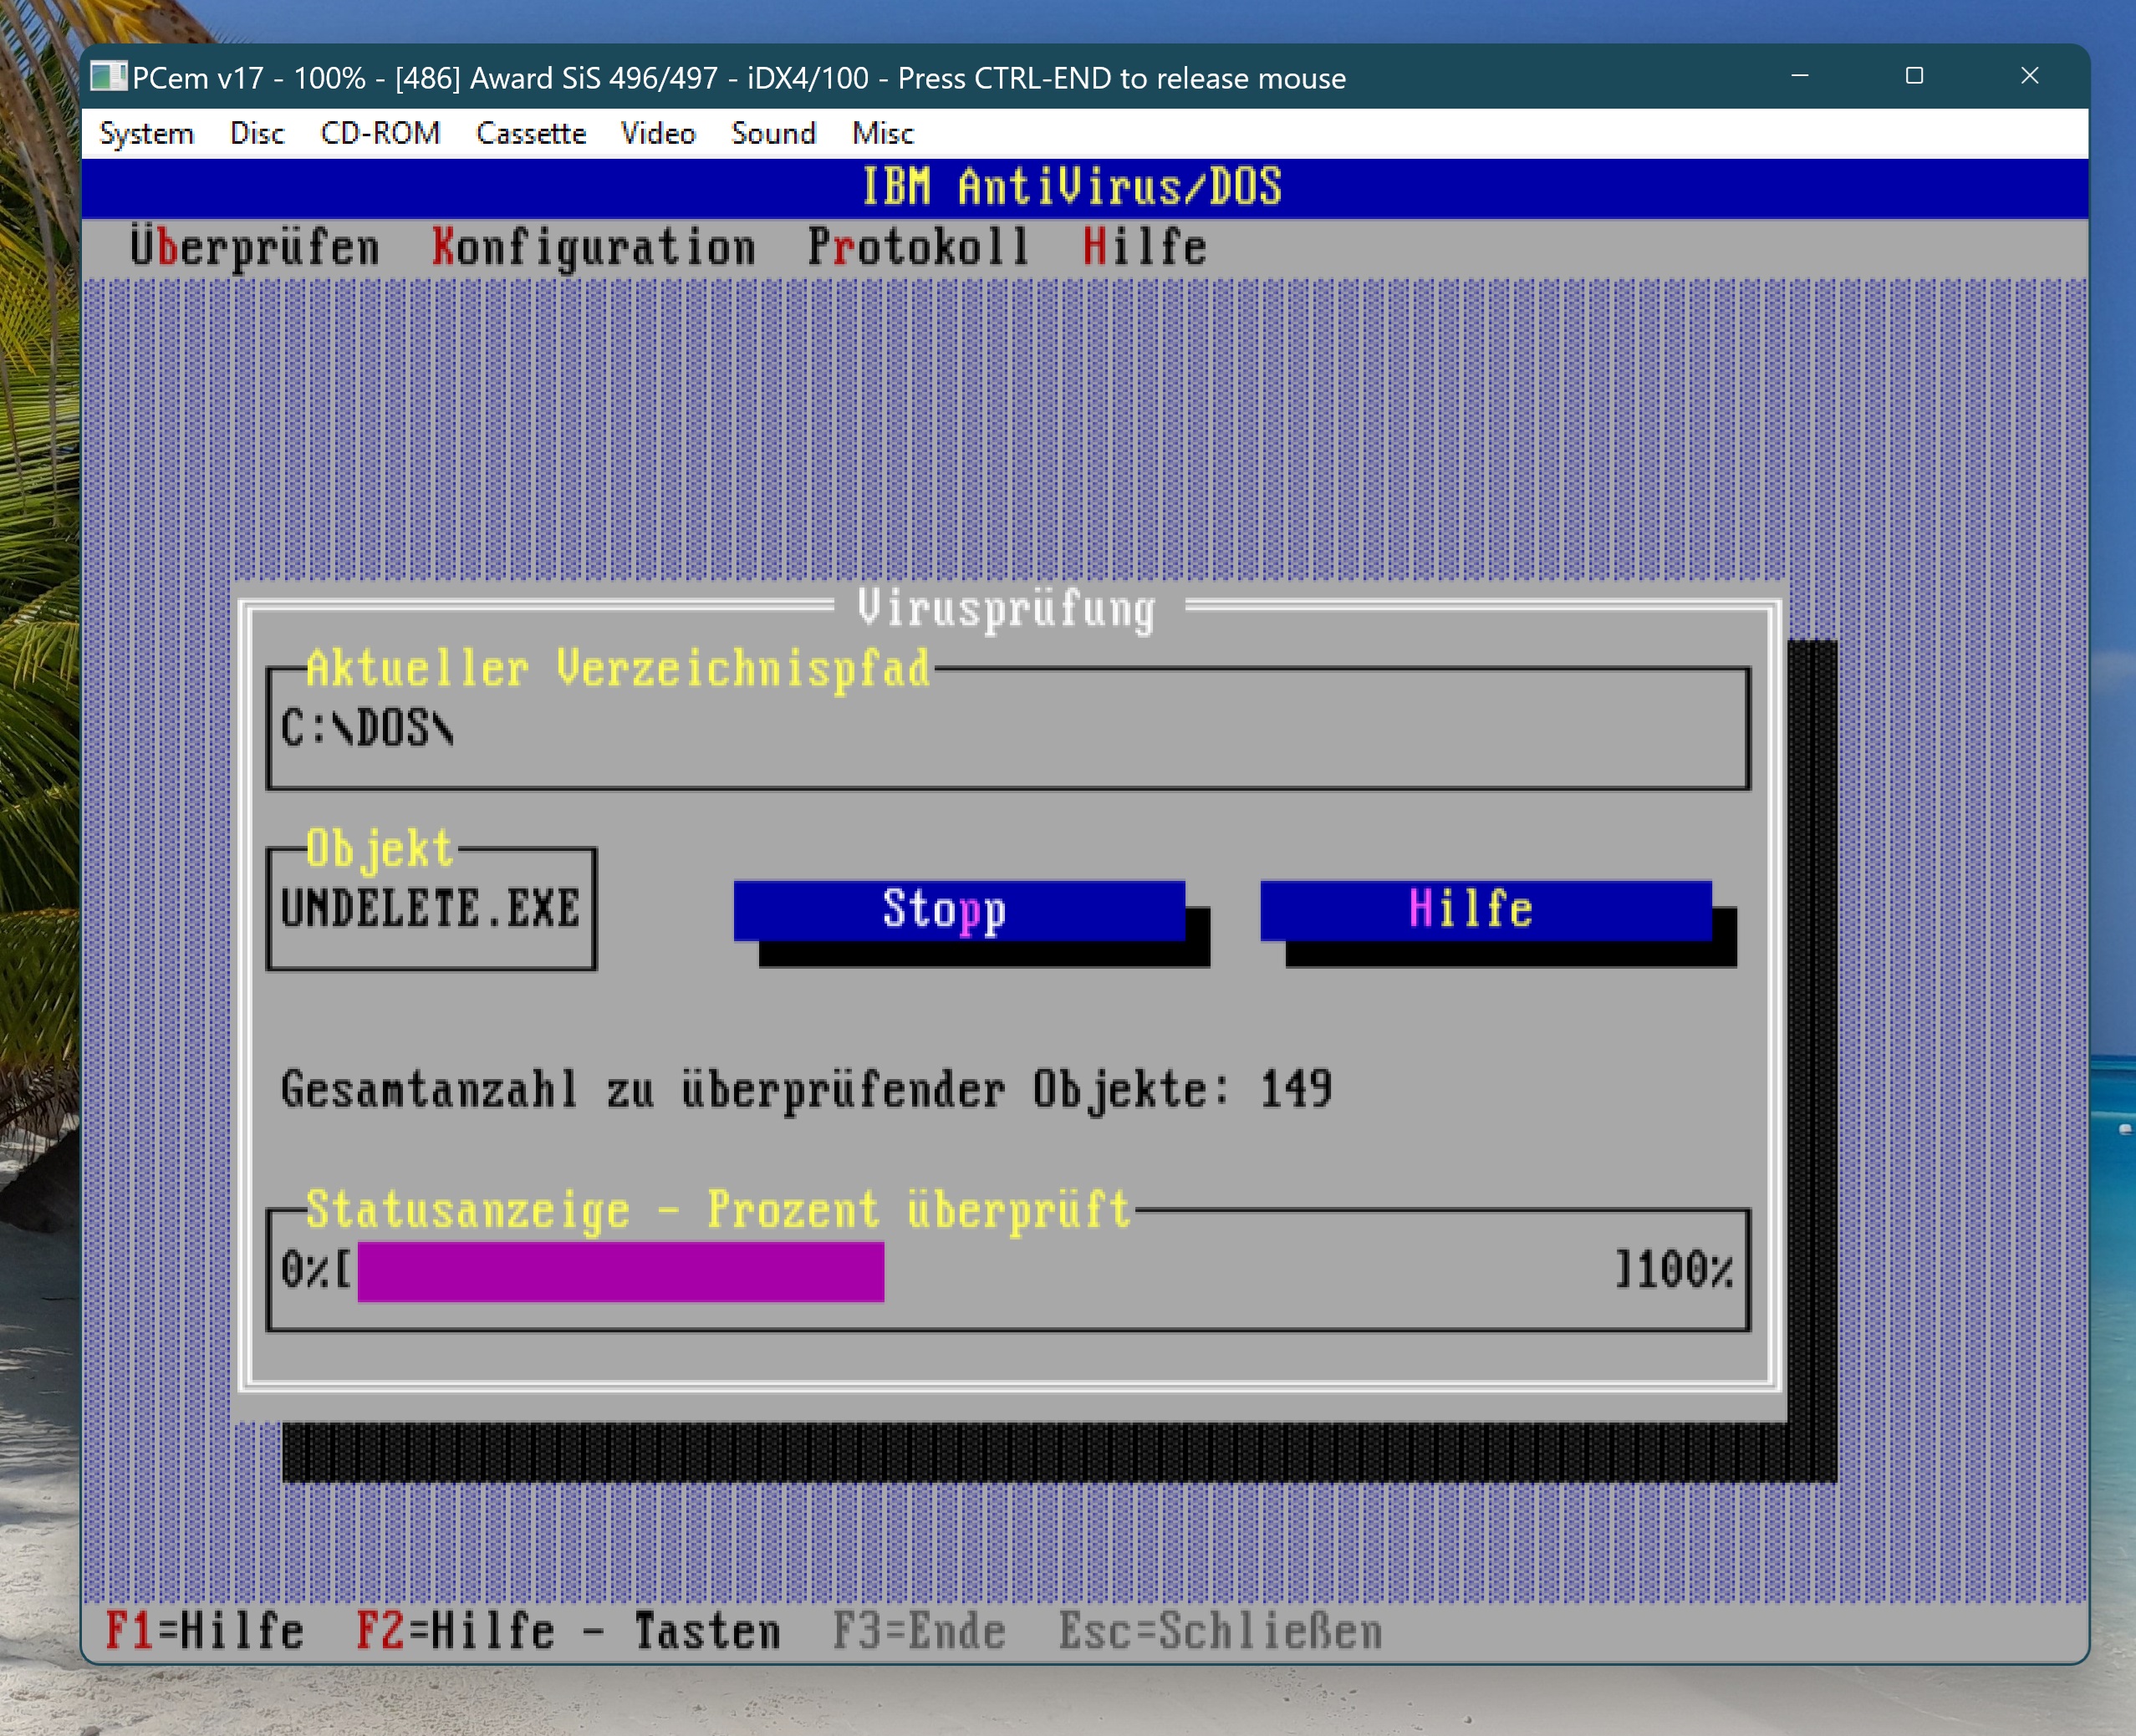Image resolution: width=2136 pixels, height=1736 pixels.
Task: Click the C:\DOS\ directory path text
Action: (367, 728)
